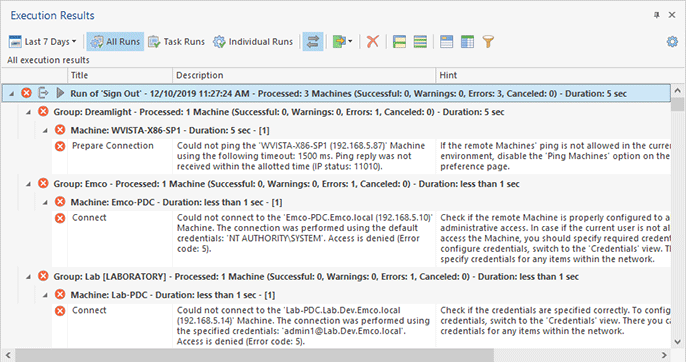Open the column chooser icon
Image resolution: width=686 pixels, height=362 pixels.
pyautogui.click(x=467, y=42)
